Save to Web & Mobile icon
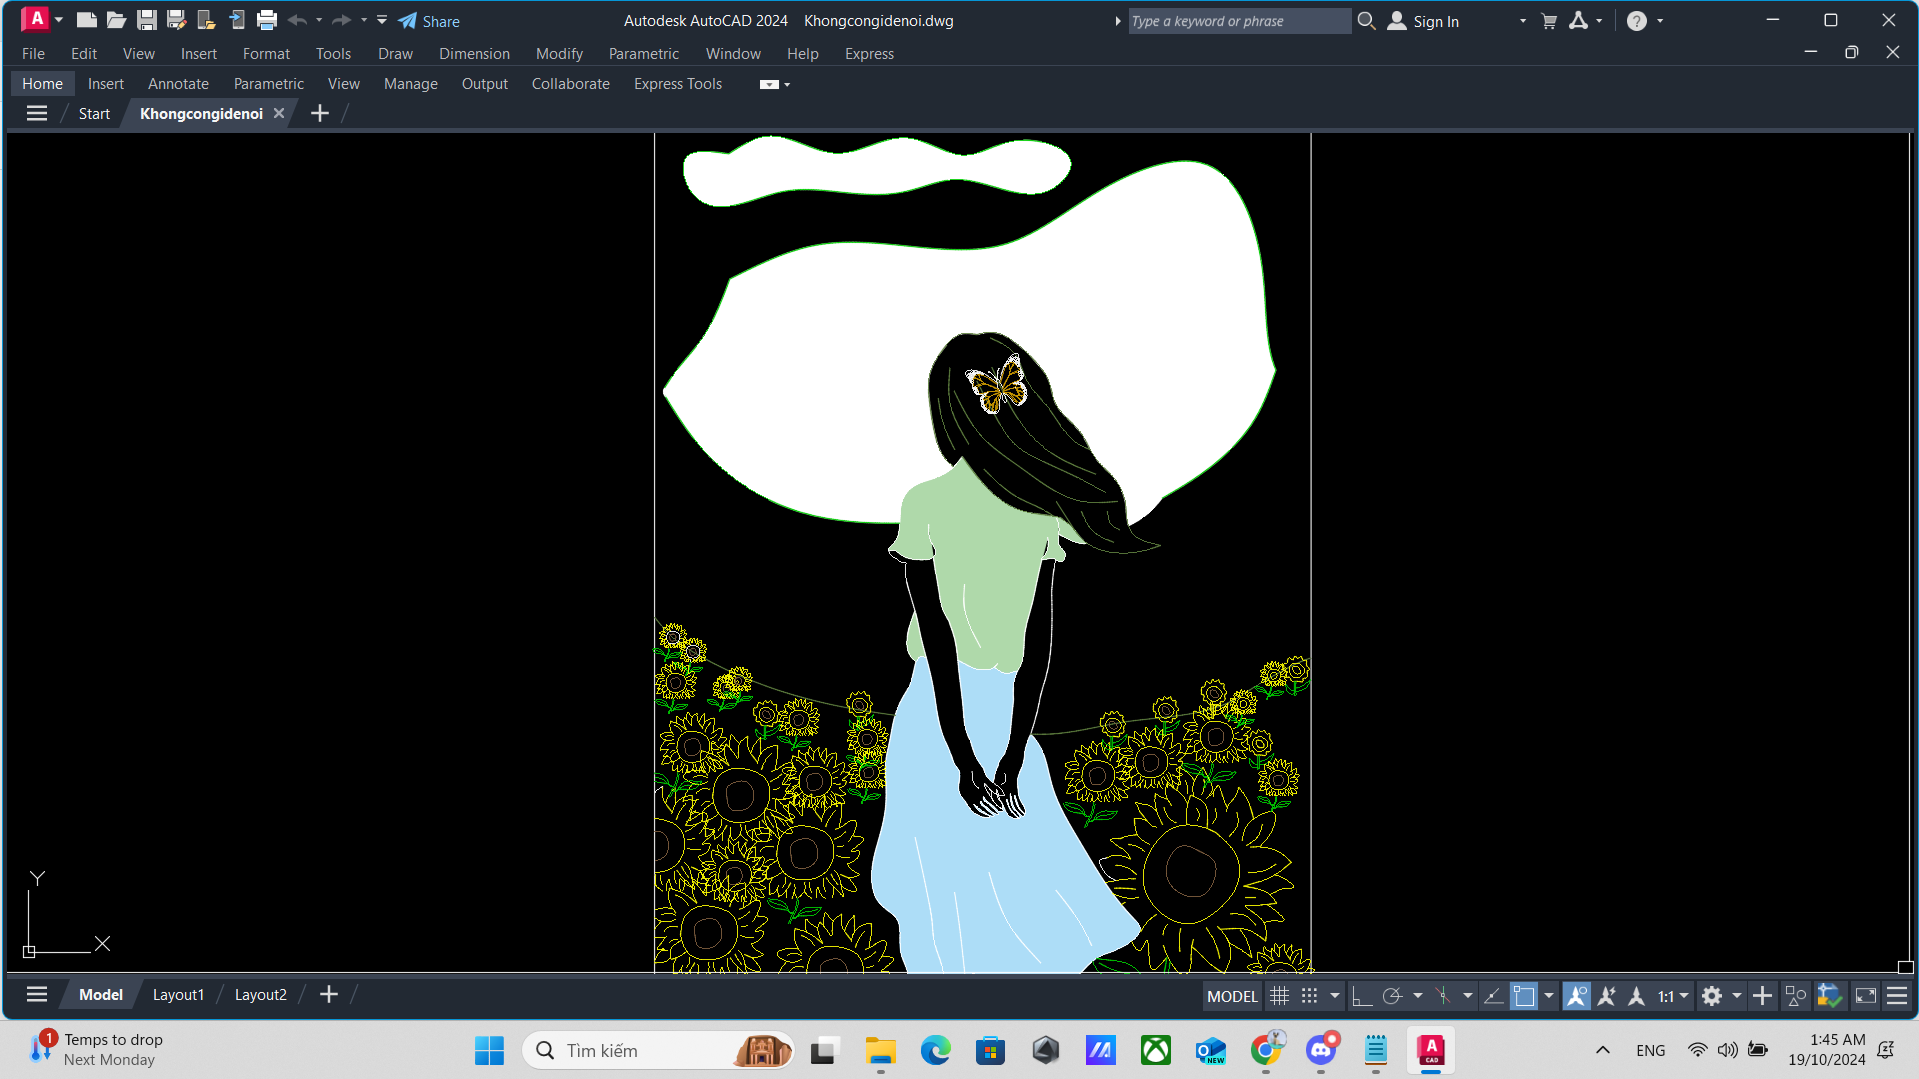The height and width of the screenshot is (1079, 1919). click(x=236, y=20)
